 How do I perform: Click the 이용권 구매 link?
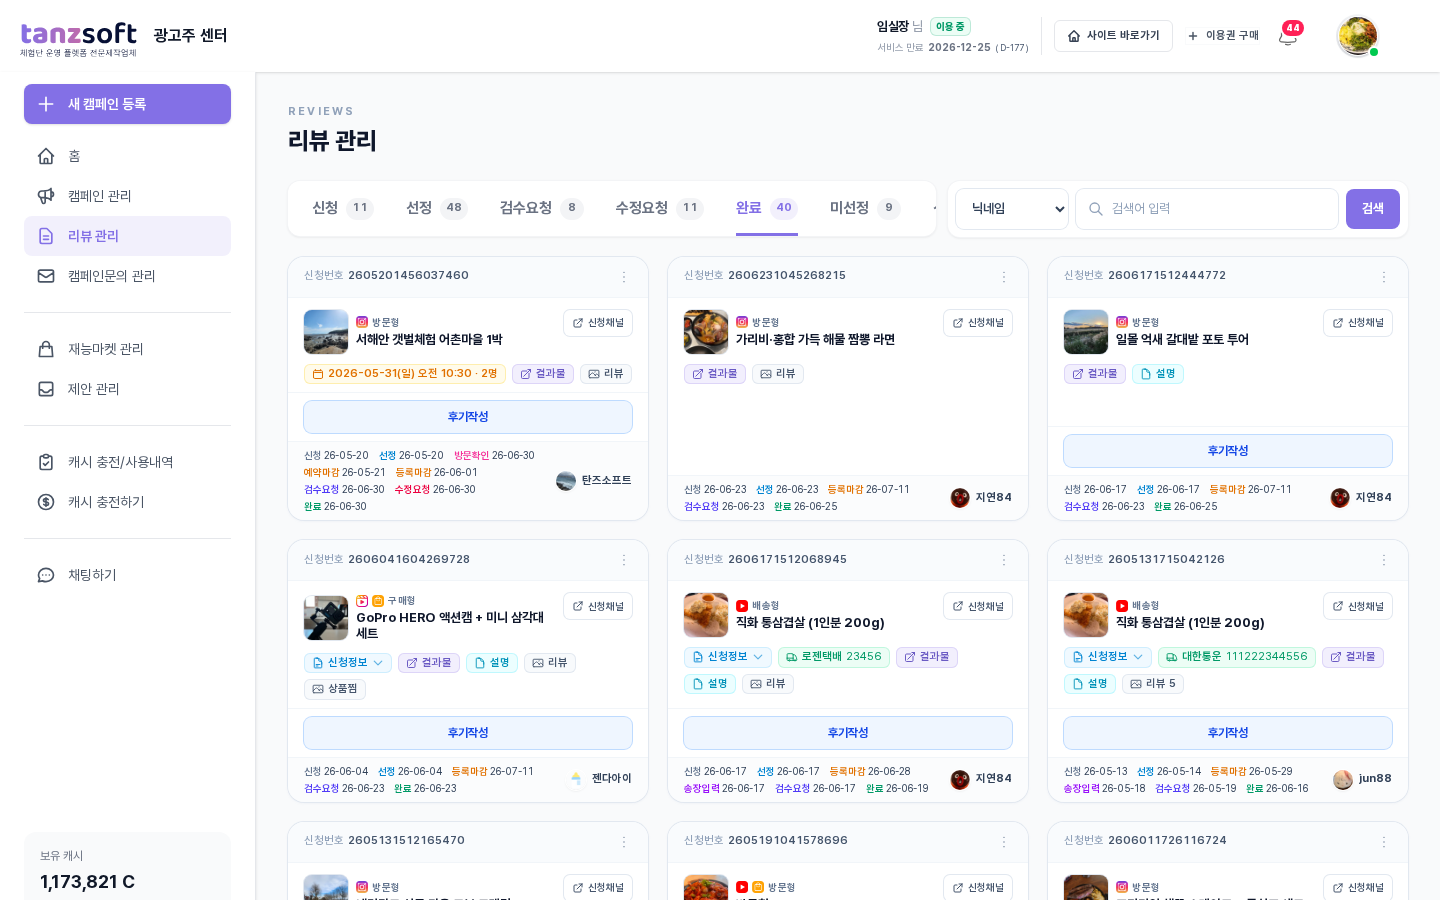[x=1223, y=36]
